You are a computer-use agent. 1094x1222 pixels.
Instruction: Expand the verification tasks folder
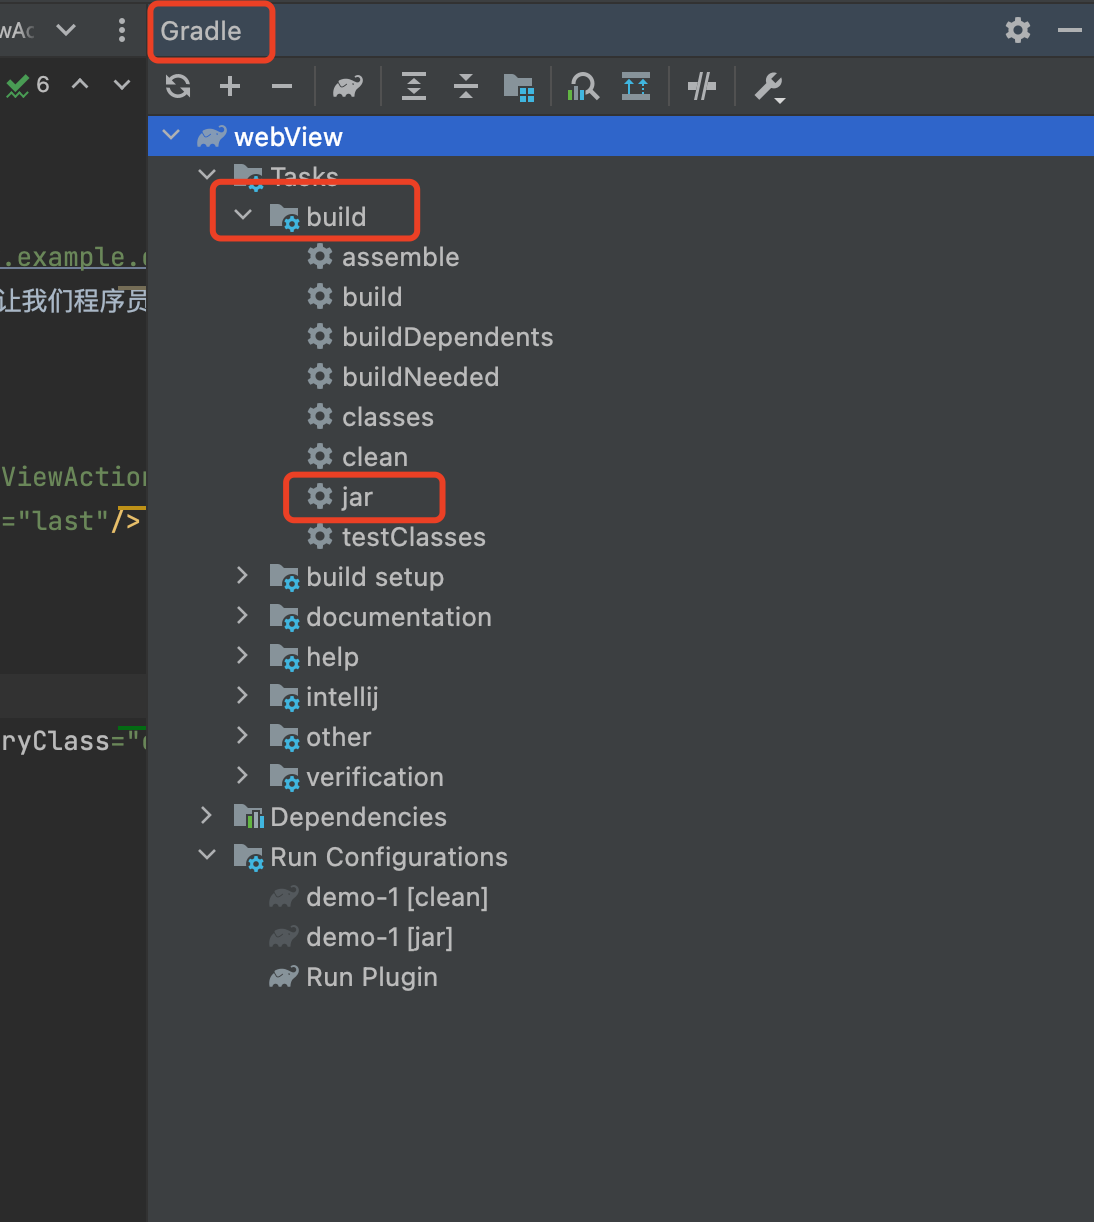pos(243,776)
